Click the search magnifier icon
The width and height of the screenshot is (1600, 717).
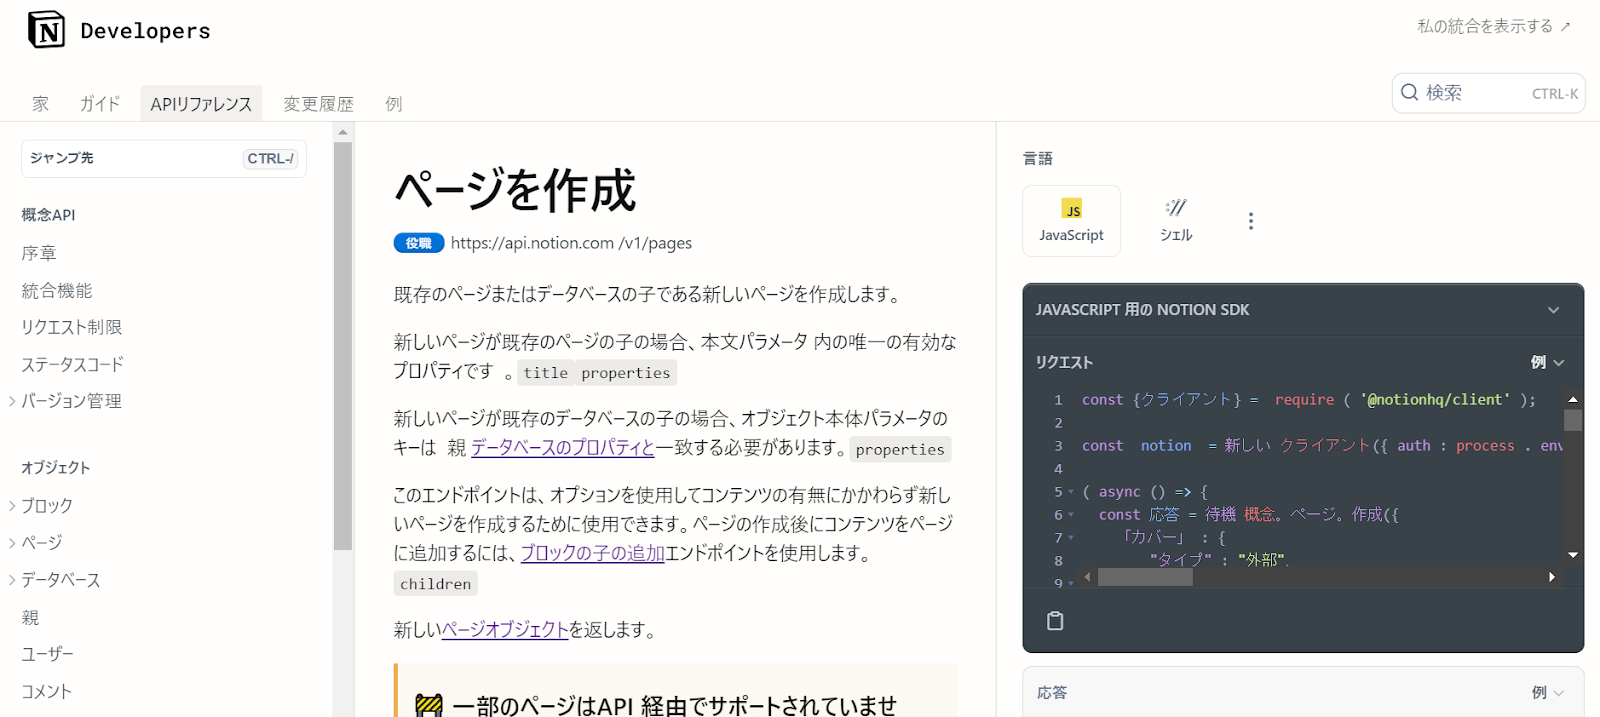[1410, 92]
